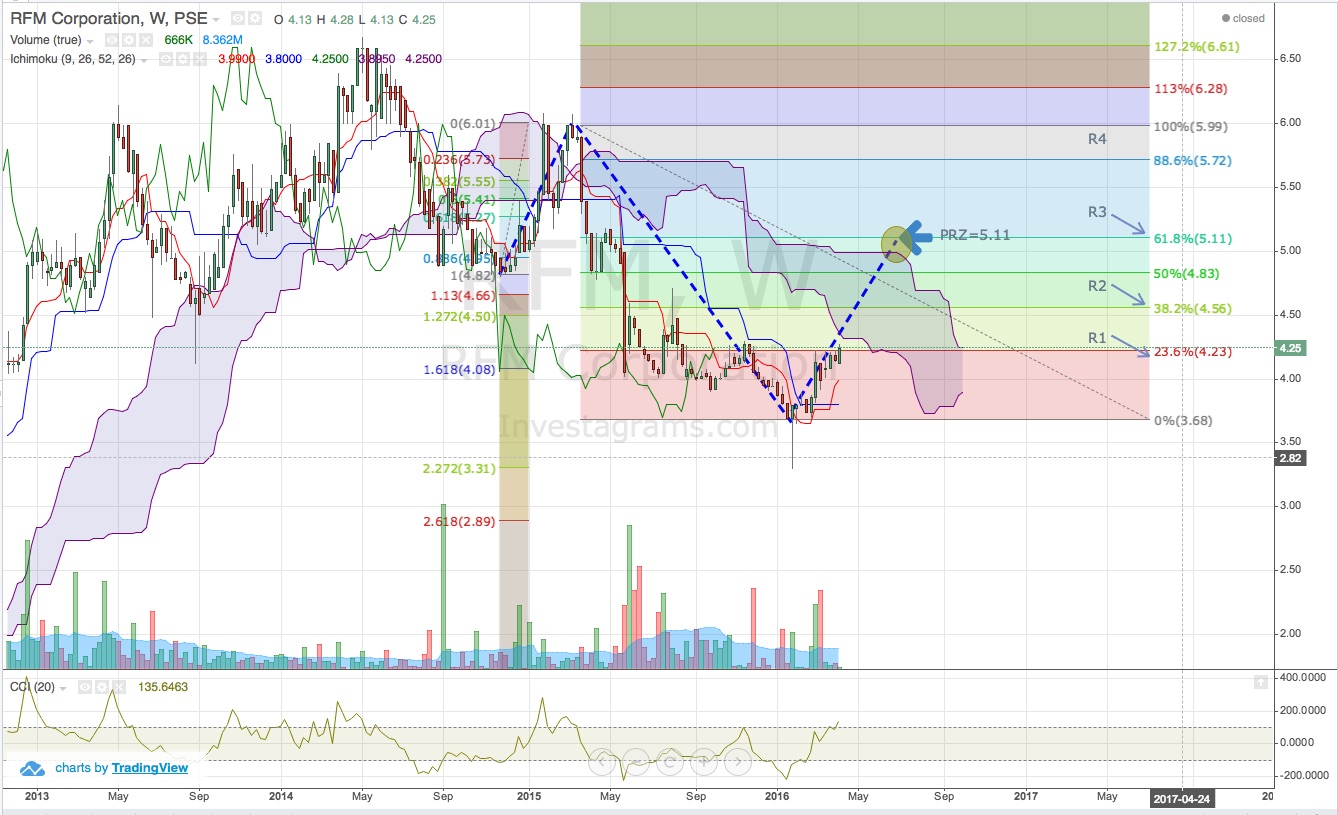Remove the Ichimoku indicator with its X button
The height and width of the screenshot is (815, 1338).
click(x=198, y=59)
